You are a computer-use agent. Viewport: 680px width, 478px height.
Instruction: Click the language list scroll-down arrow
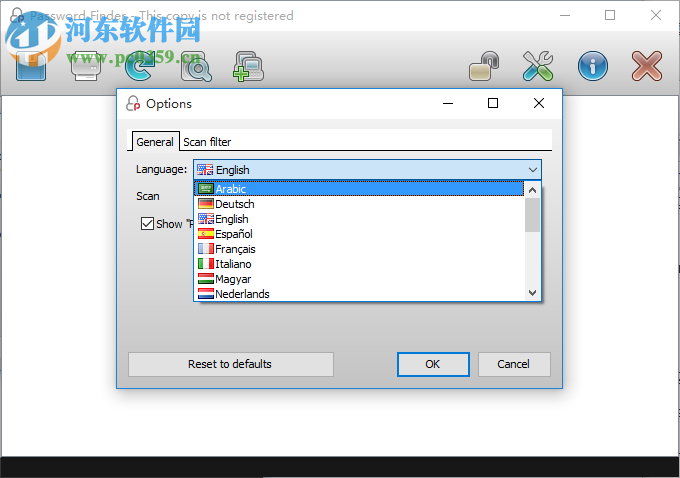pos(533,293)
